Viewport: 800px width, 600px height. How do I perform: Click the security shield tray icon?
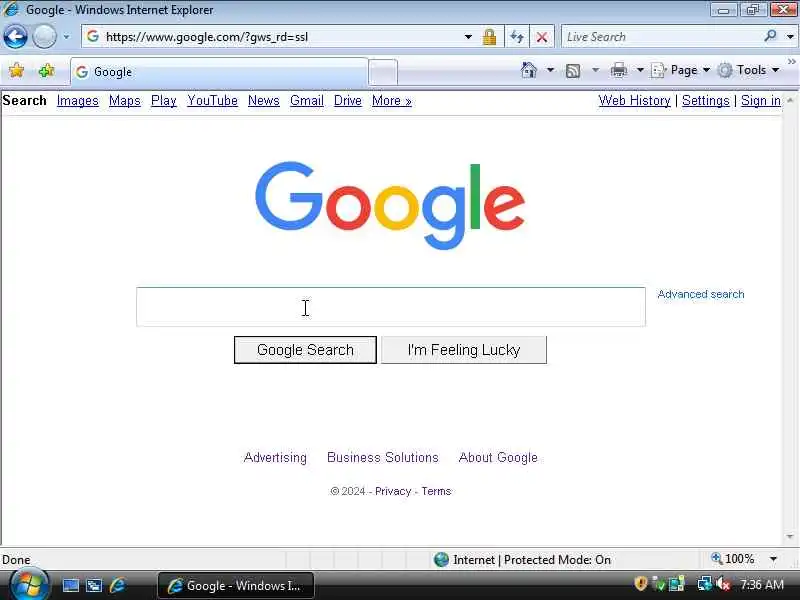[x=640, y=584]
